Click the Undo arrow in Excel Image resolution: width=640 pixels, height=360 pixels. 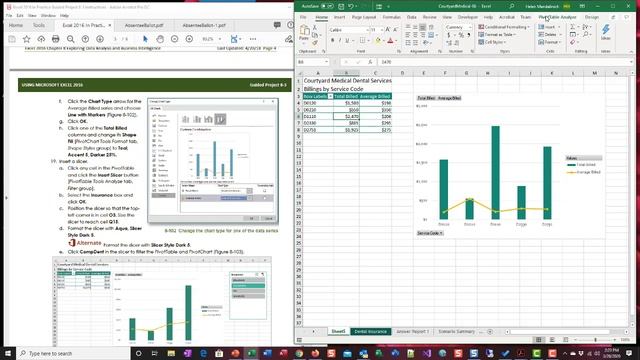pos(351,6)
